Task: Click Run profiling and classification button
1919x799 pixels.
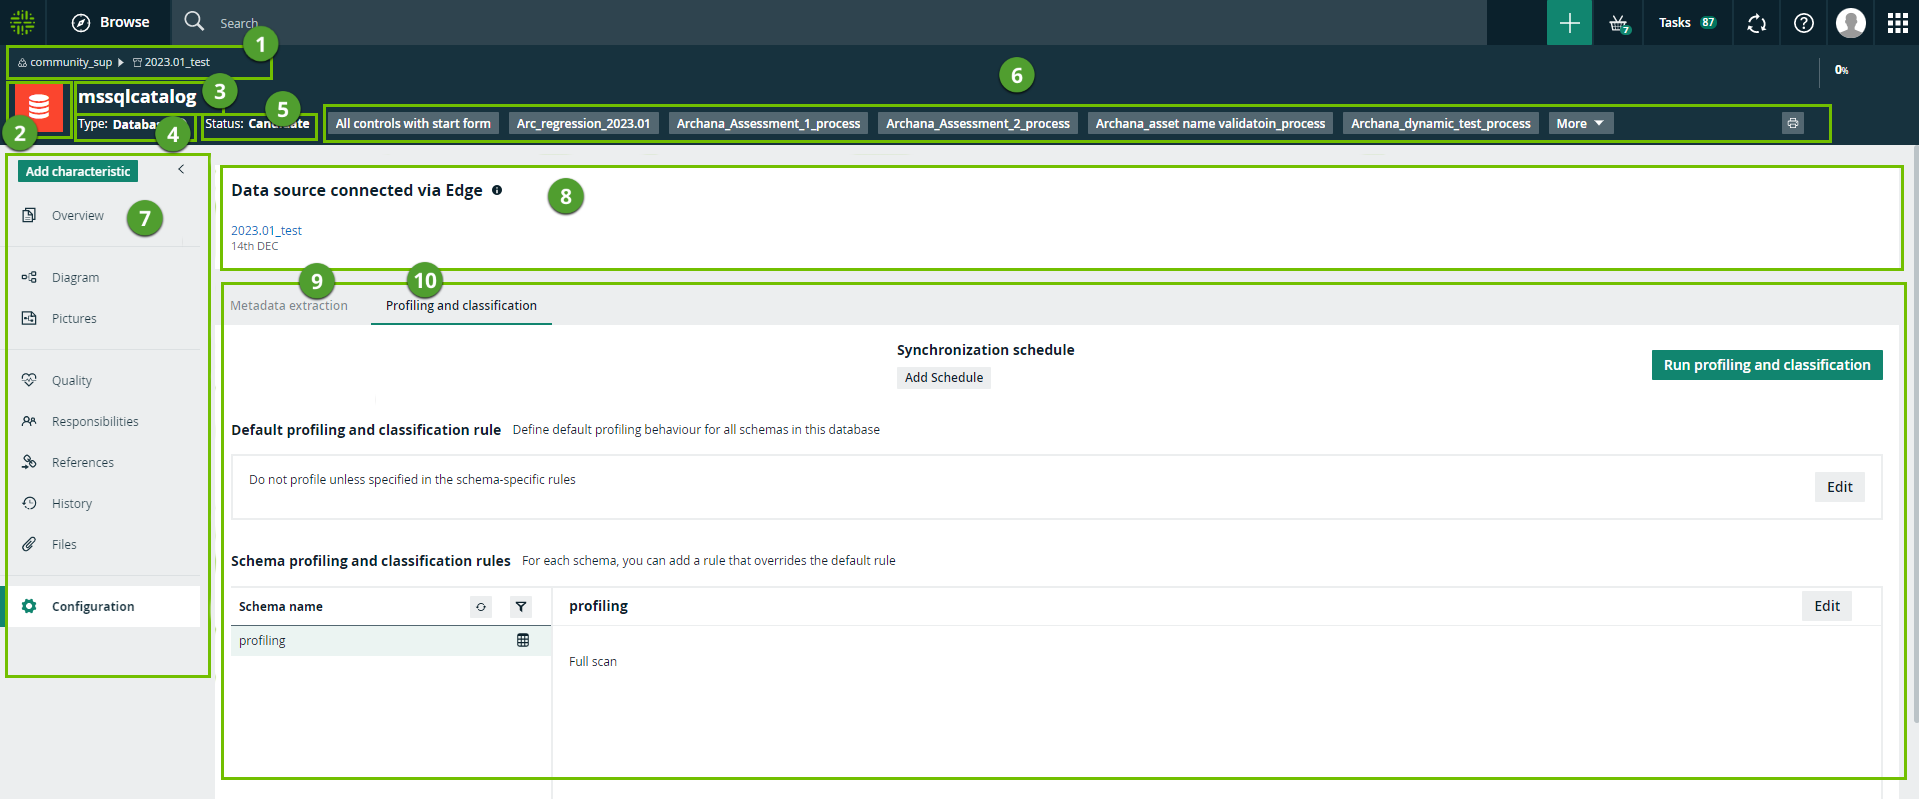Action: tap(1766, 365)
